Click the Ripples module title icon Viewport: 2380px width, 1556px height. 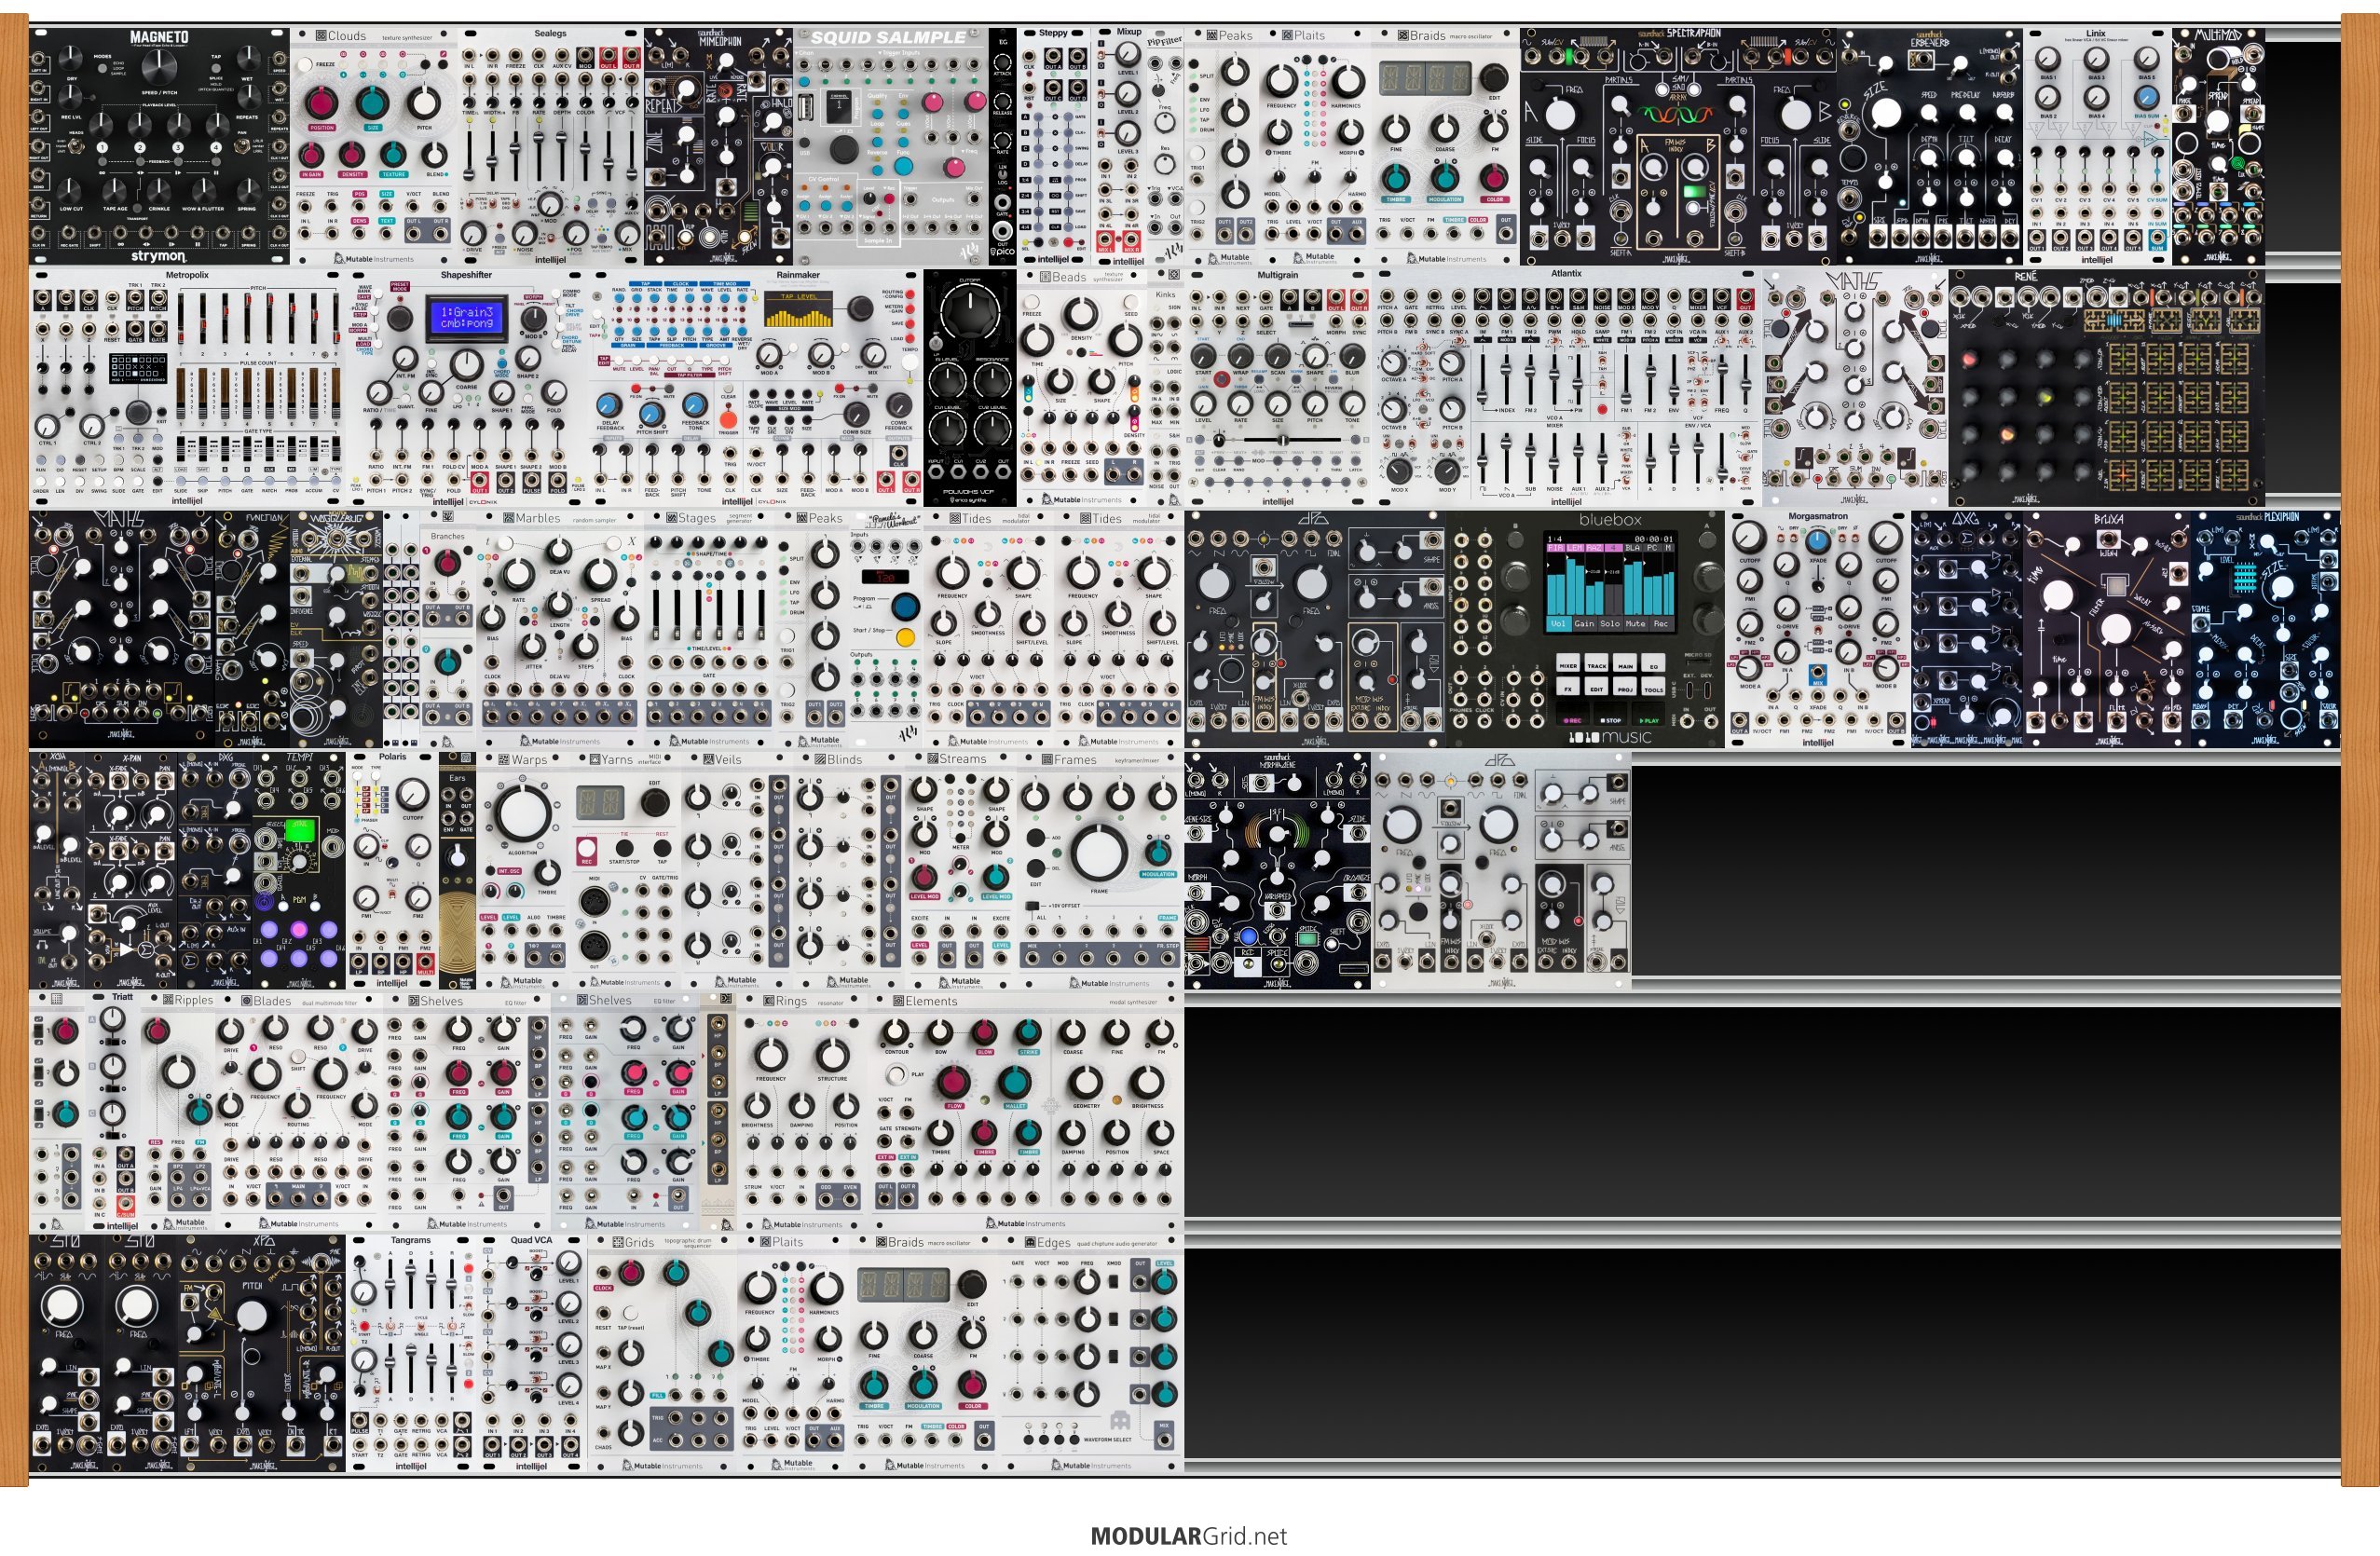(x=167, y=1001)
